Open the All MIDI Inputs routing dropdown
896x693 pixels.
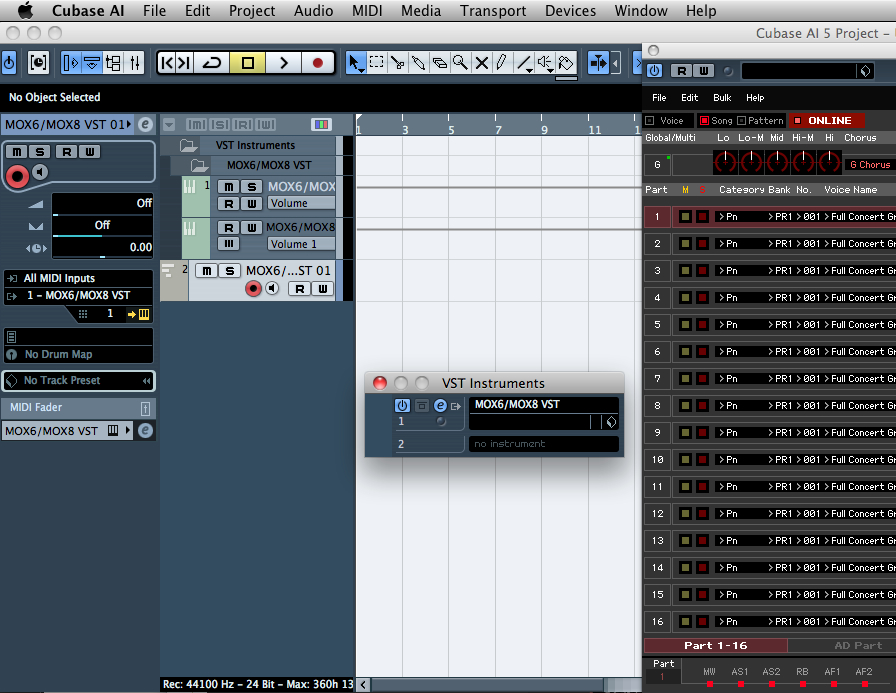(x=78, y=278)
